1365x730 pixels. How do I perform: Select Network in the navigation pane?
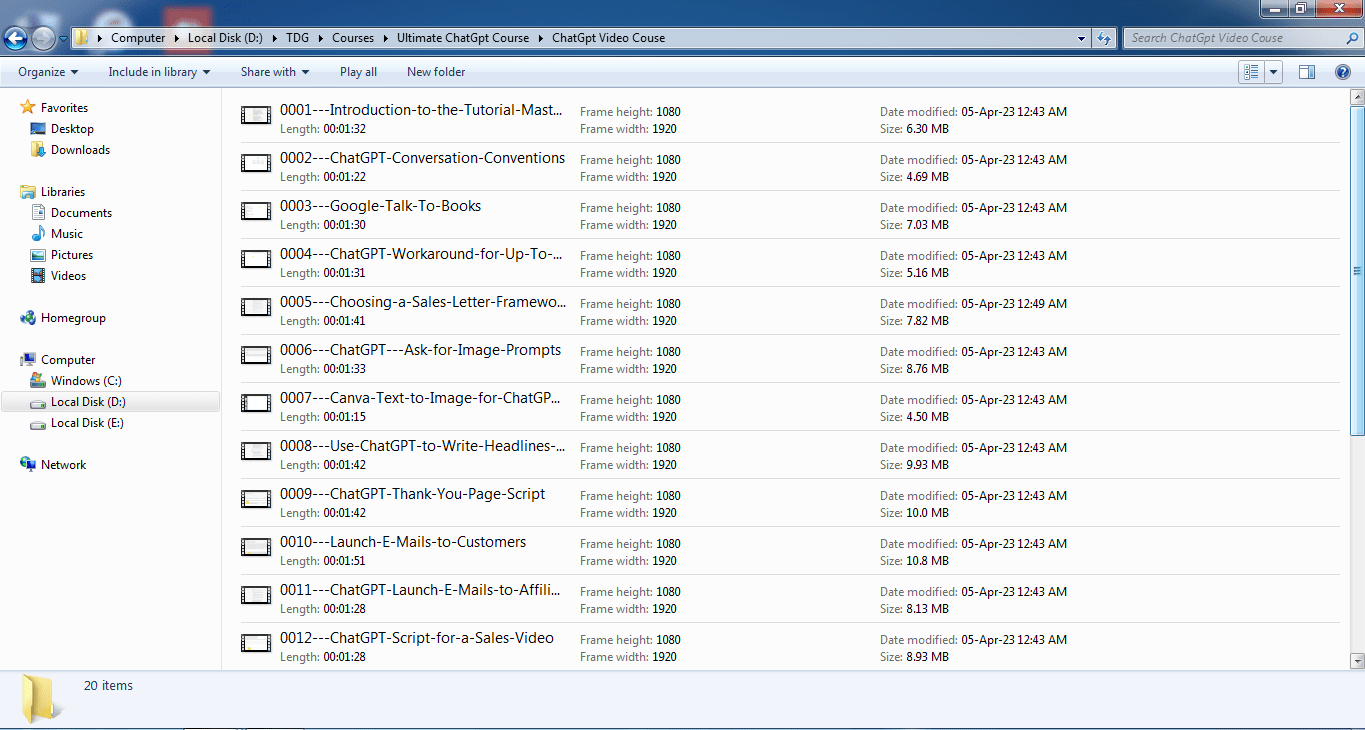click(x=63, y=465)
